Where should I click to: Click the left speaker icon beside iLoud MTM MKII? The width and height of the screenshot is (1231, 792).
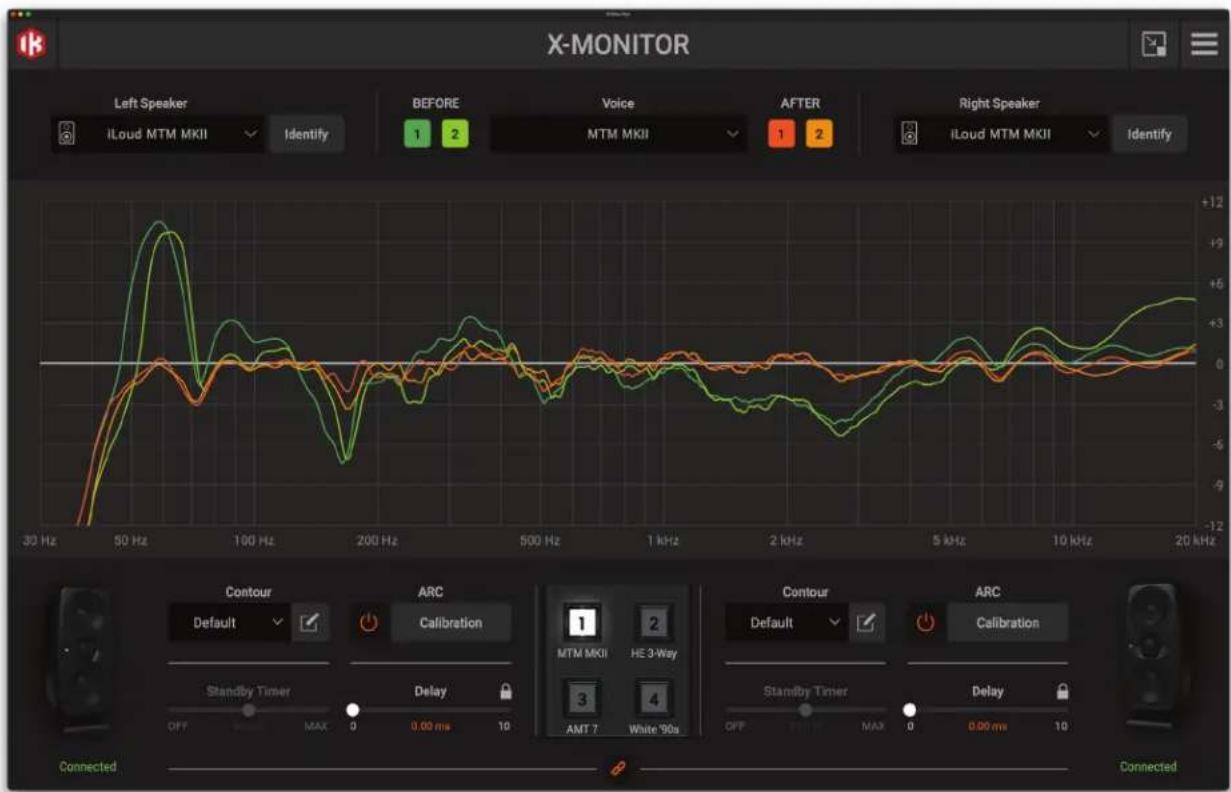pyautogui.click(x=65, y=133)
